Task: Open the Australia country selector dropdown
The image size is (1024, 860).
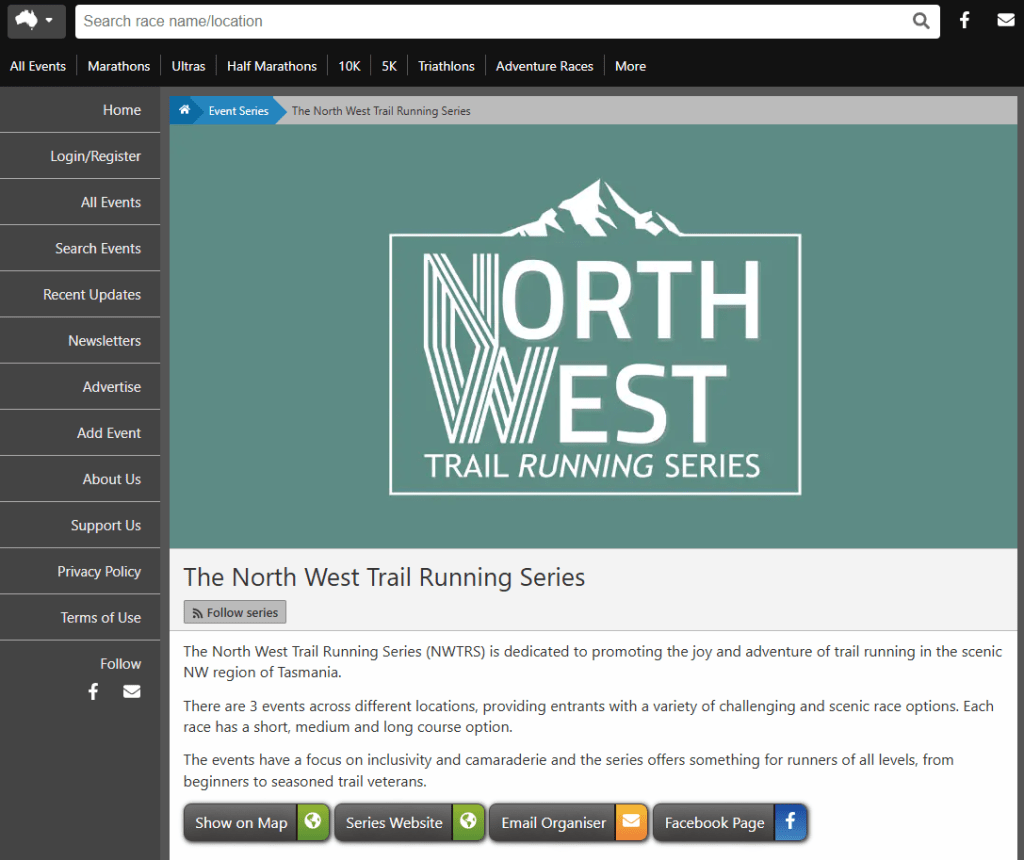Action: point(36,21)
